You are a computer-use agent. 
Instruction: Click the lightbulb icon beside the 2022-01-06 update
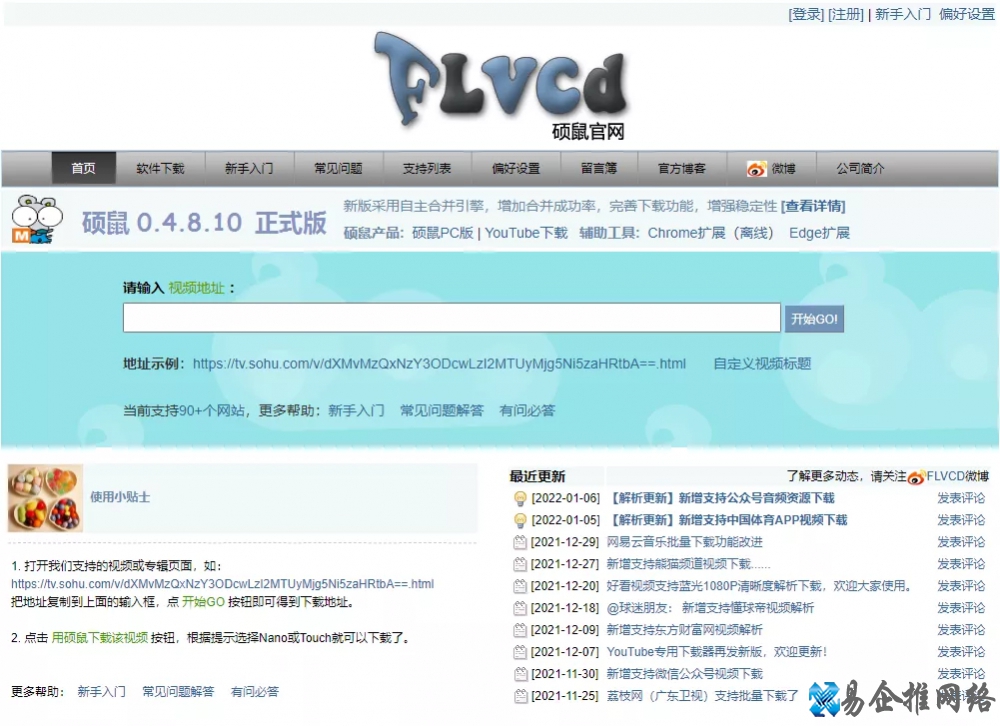pos(522,498)
